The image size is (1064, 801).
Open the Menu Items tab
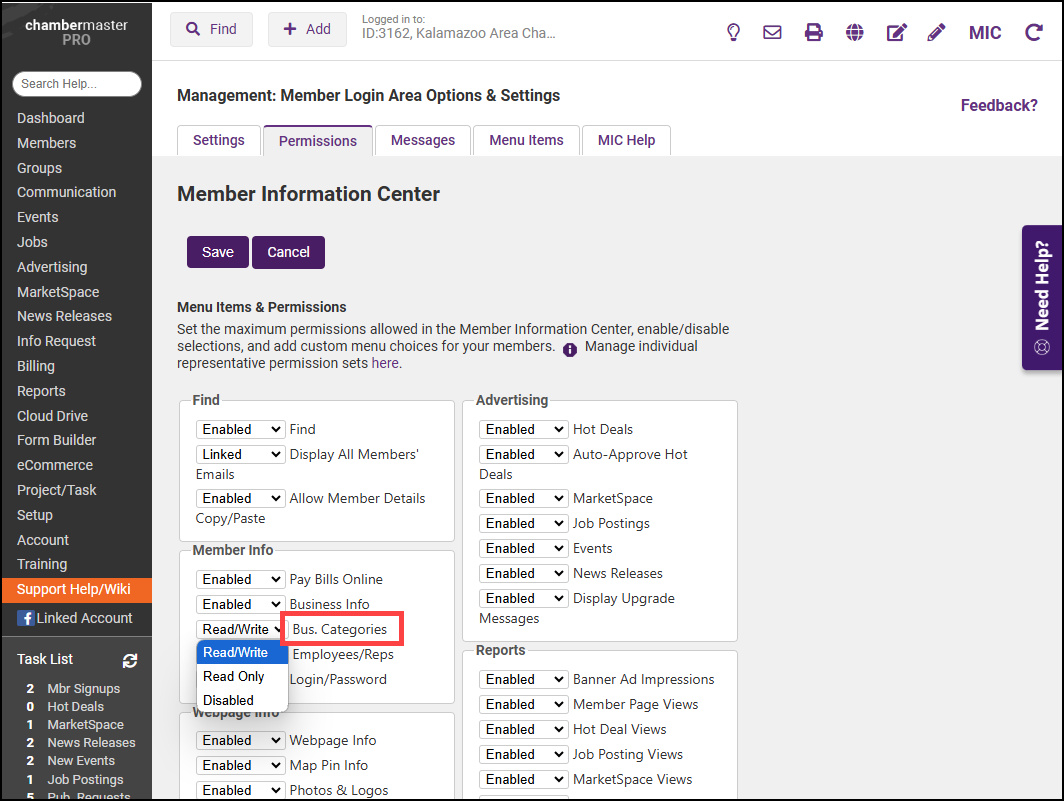point(526,140)
